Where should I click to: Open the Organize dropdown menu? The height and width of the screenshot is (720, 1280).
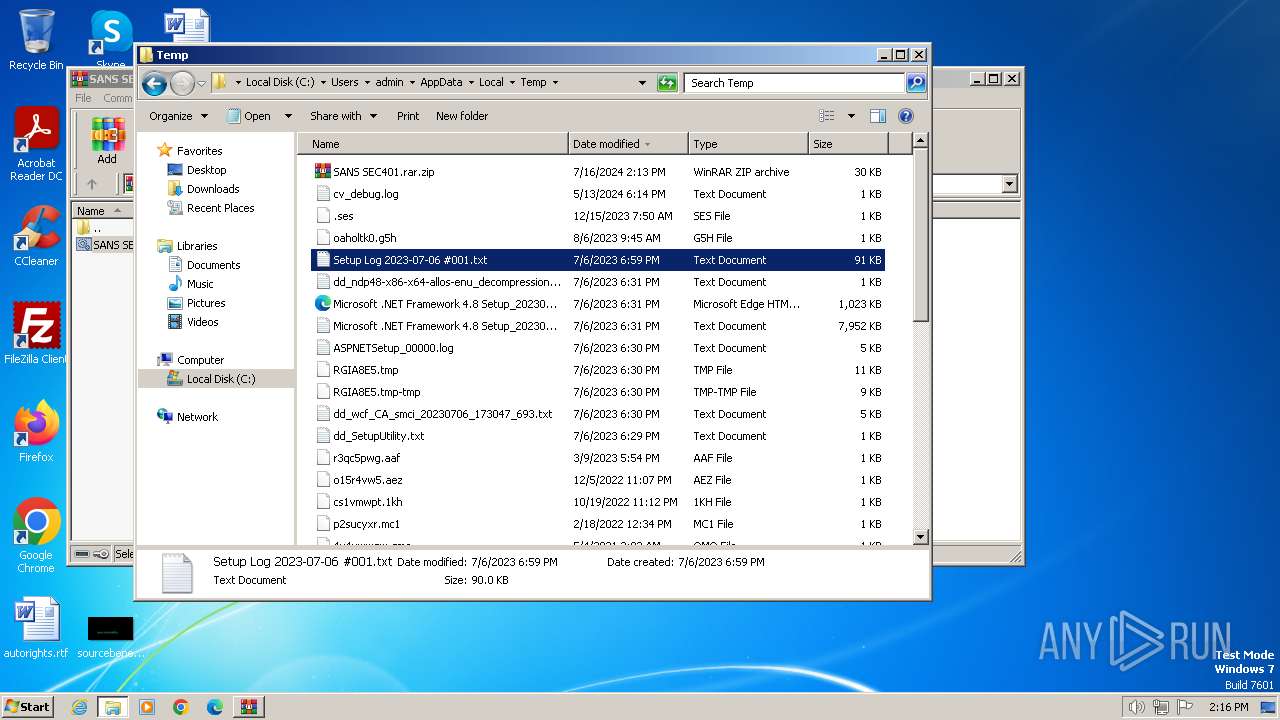click(179, 116)
